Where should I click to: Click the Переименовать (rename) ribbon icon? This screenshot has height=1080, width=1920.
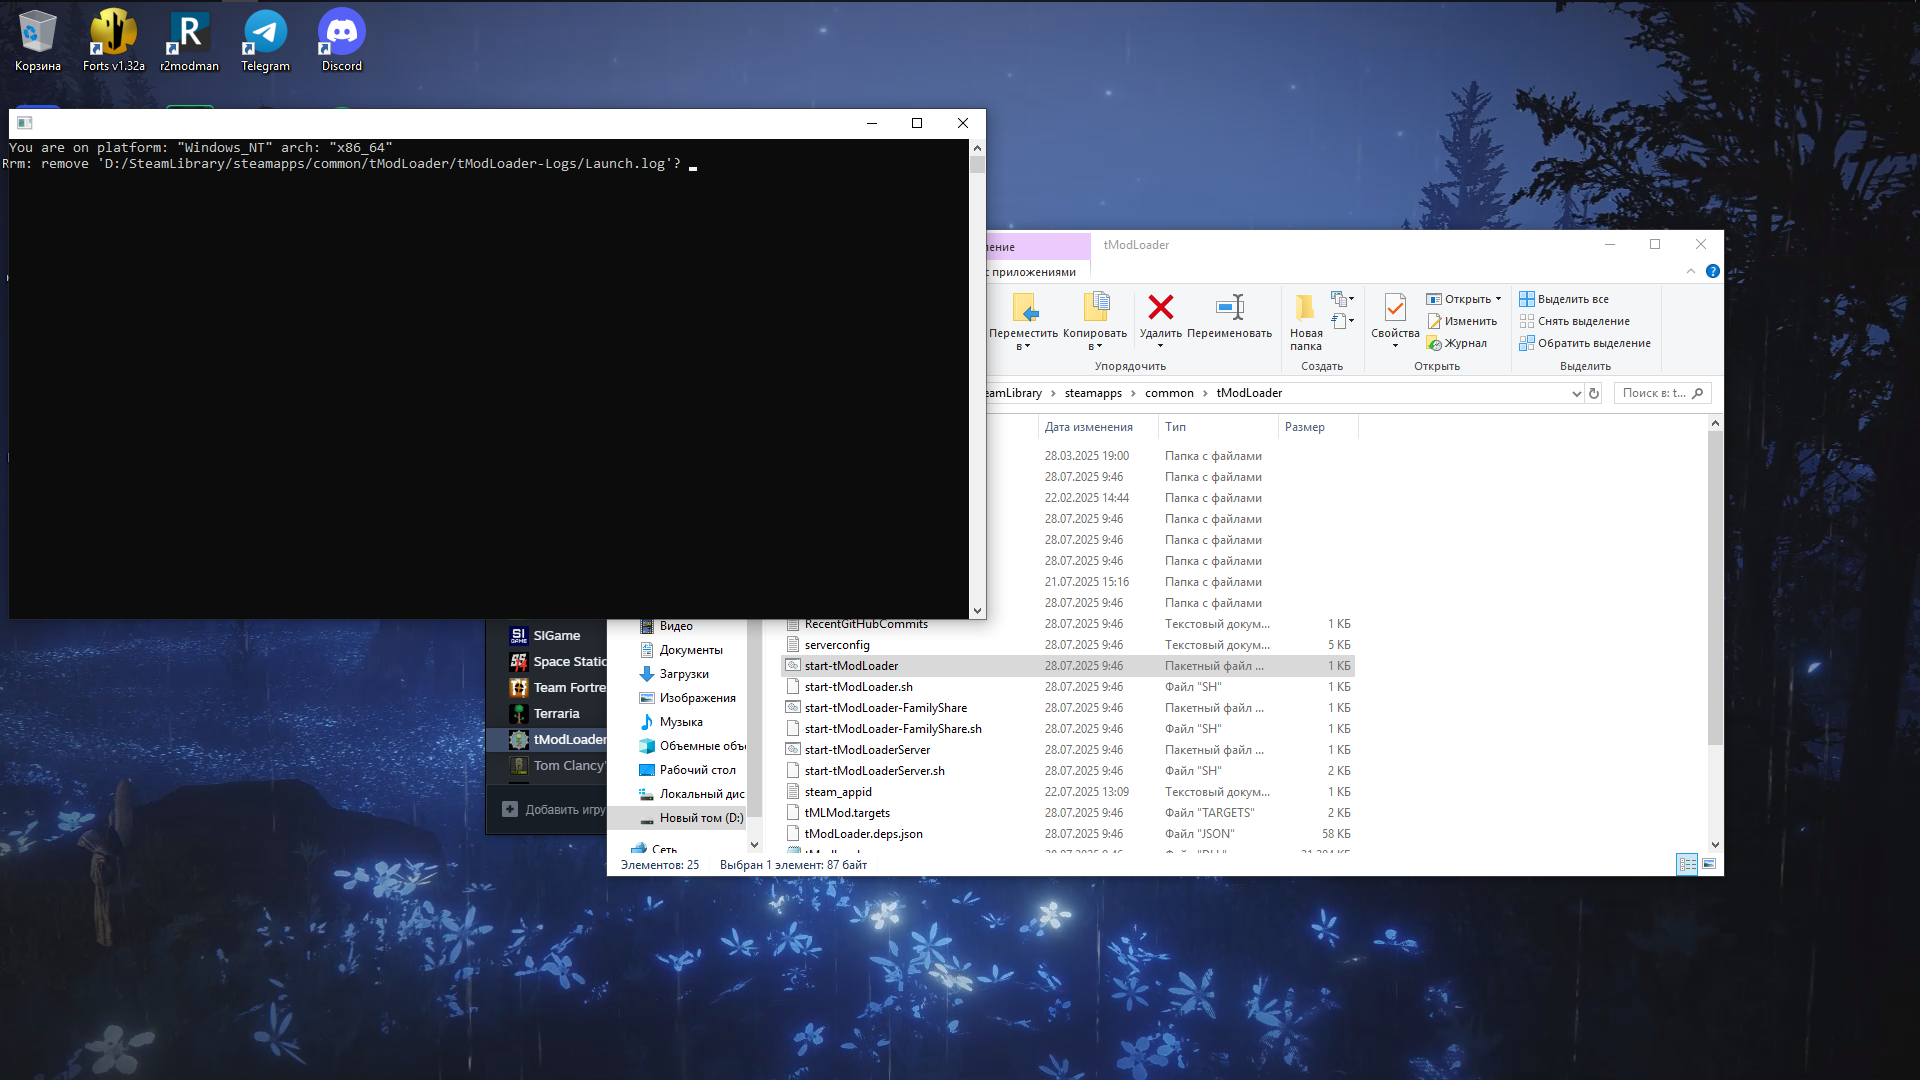coord(1229,308)
